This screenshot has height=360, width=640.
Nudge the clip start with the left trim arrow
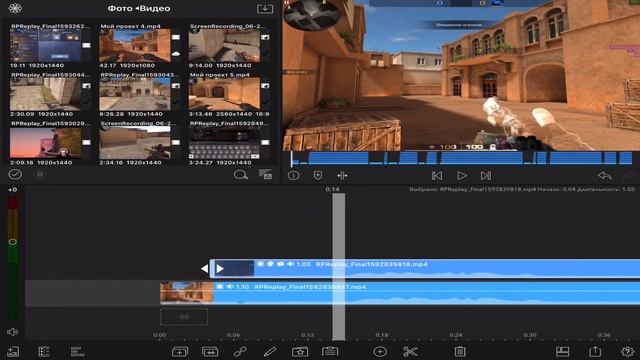click(x=205, y=268)
